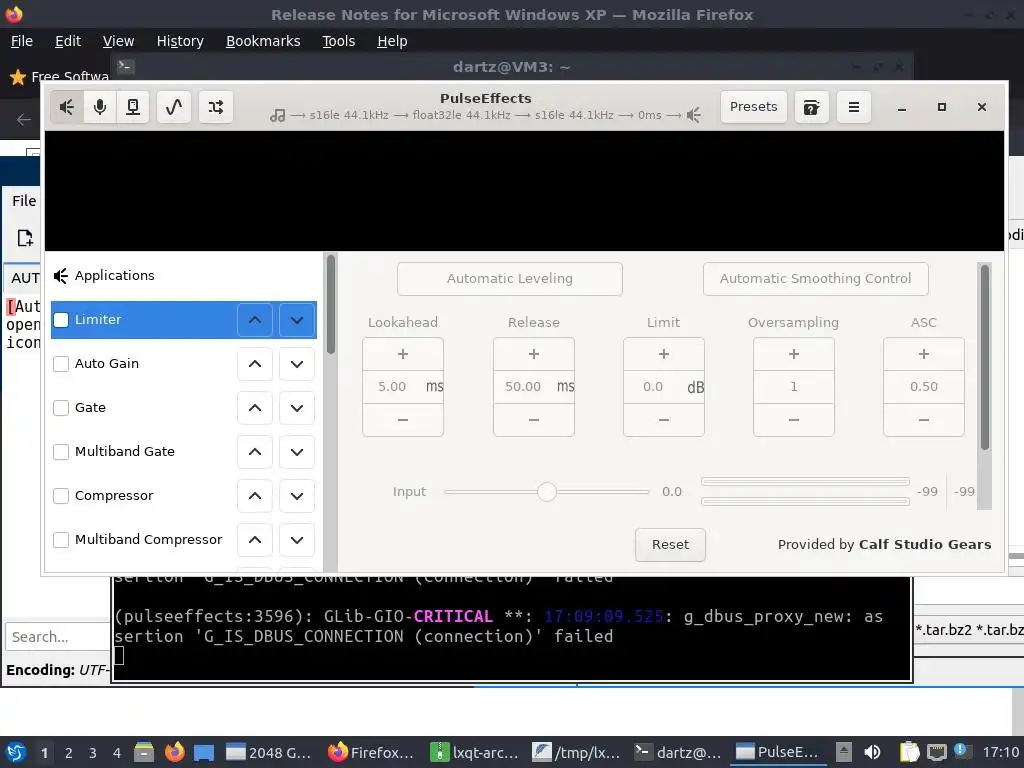1024x768 pixels.
Task: Open the PulseEffects help icon
Action: coord(811,107)
